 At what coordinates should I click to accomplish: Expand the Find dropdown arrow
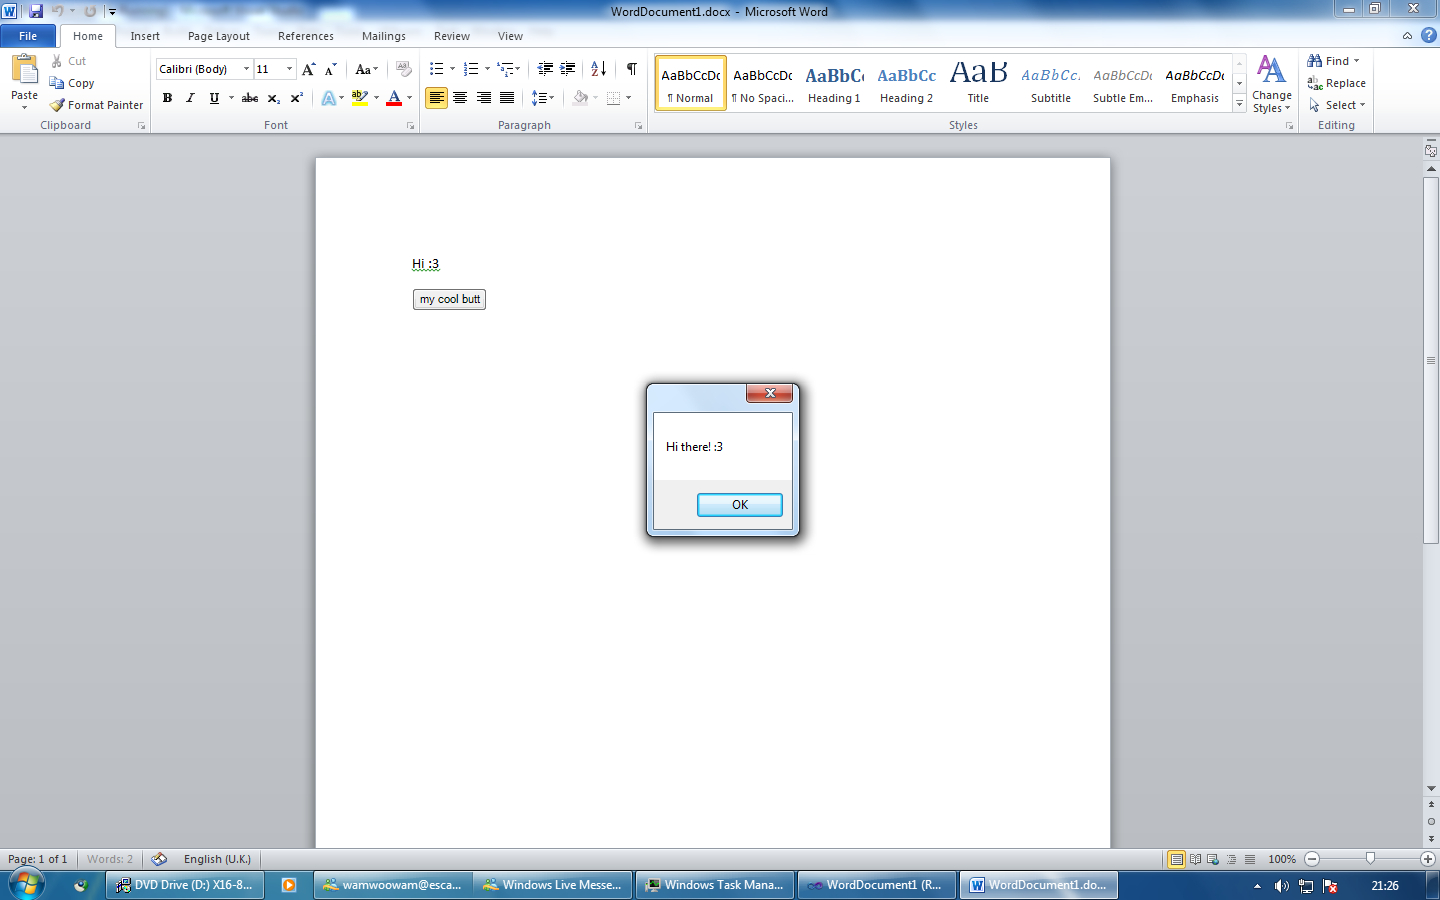(1357, 61)
